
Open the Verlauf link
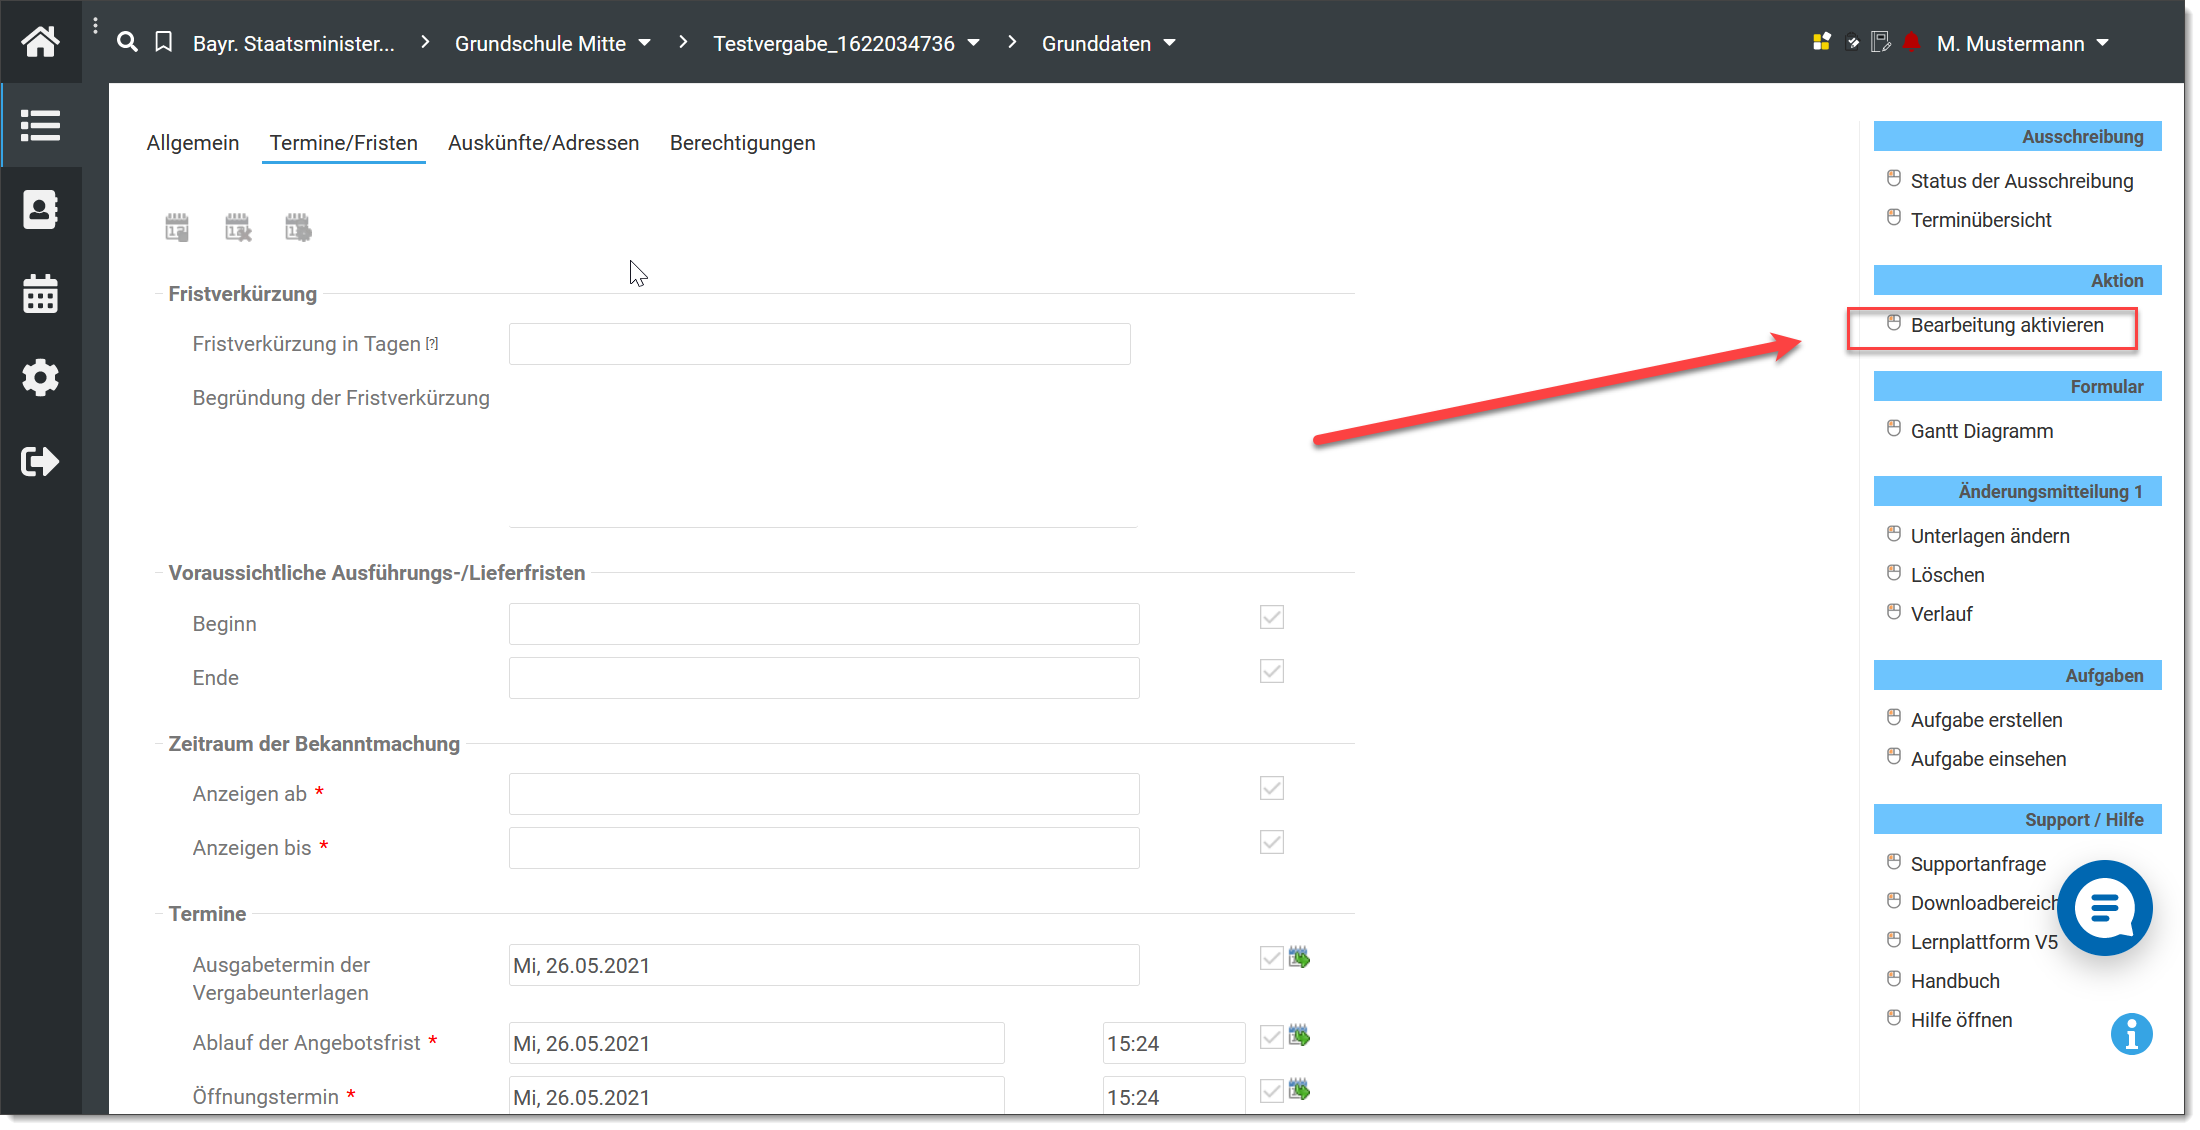(x=1941, y=614)
